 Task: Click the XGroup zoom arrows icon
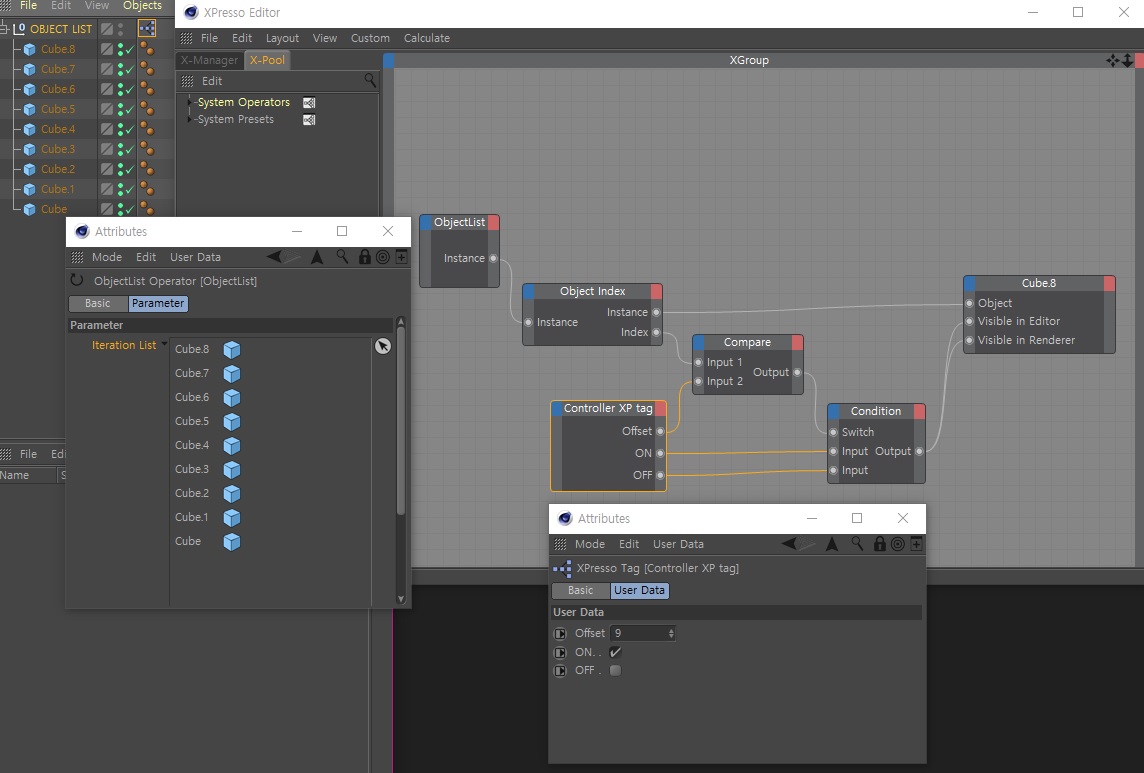tap(1127, 60)
